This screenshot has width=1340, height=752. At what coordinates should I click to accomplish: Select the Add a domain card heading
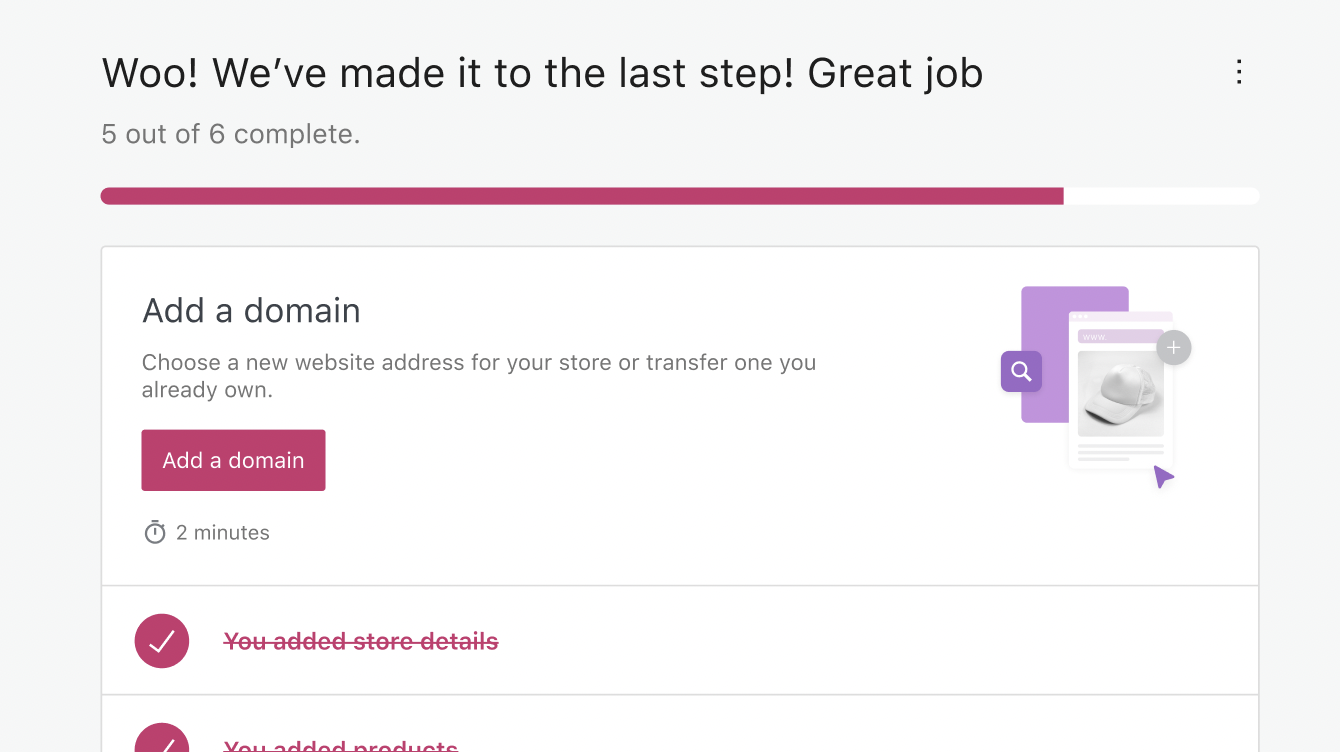point(251,311)
